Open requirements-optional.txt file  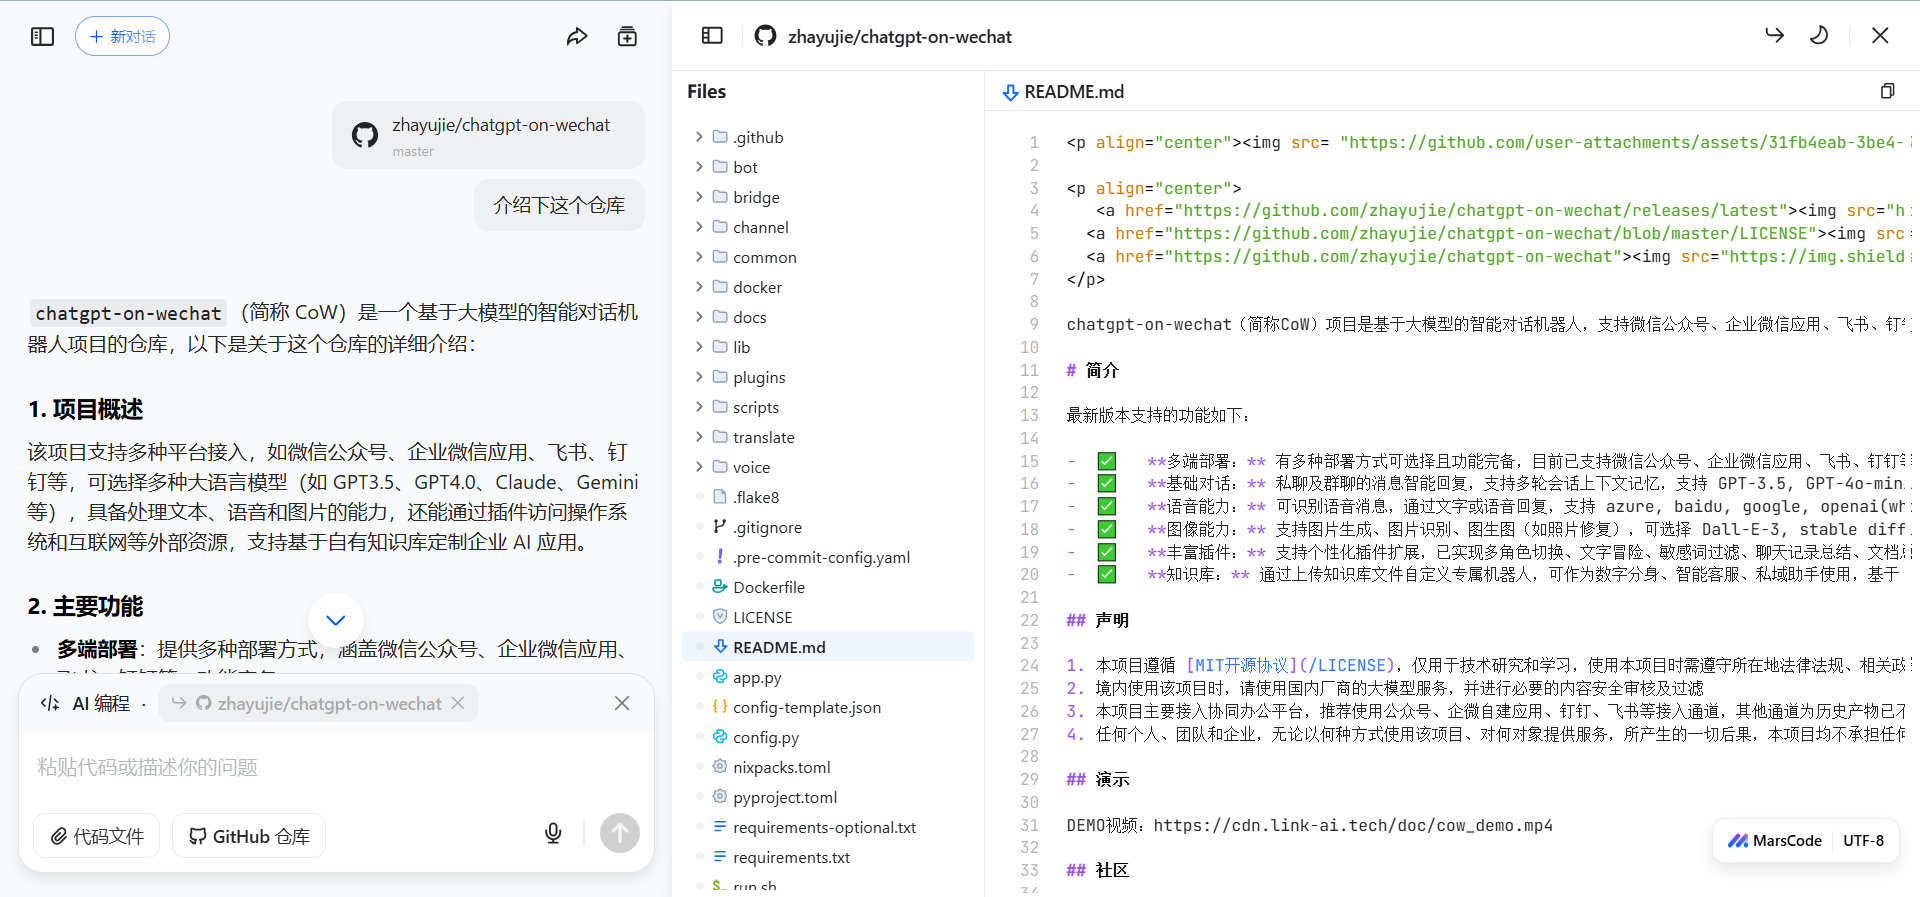[x=828, y=827]
